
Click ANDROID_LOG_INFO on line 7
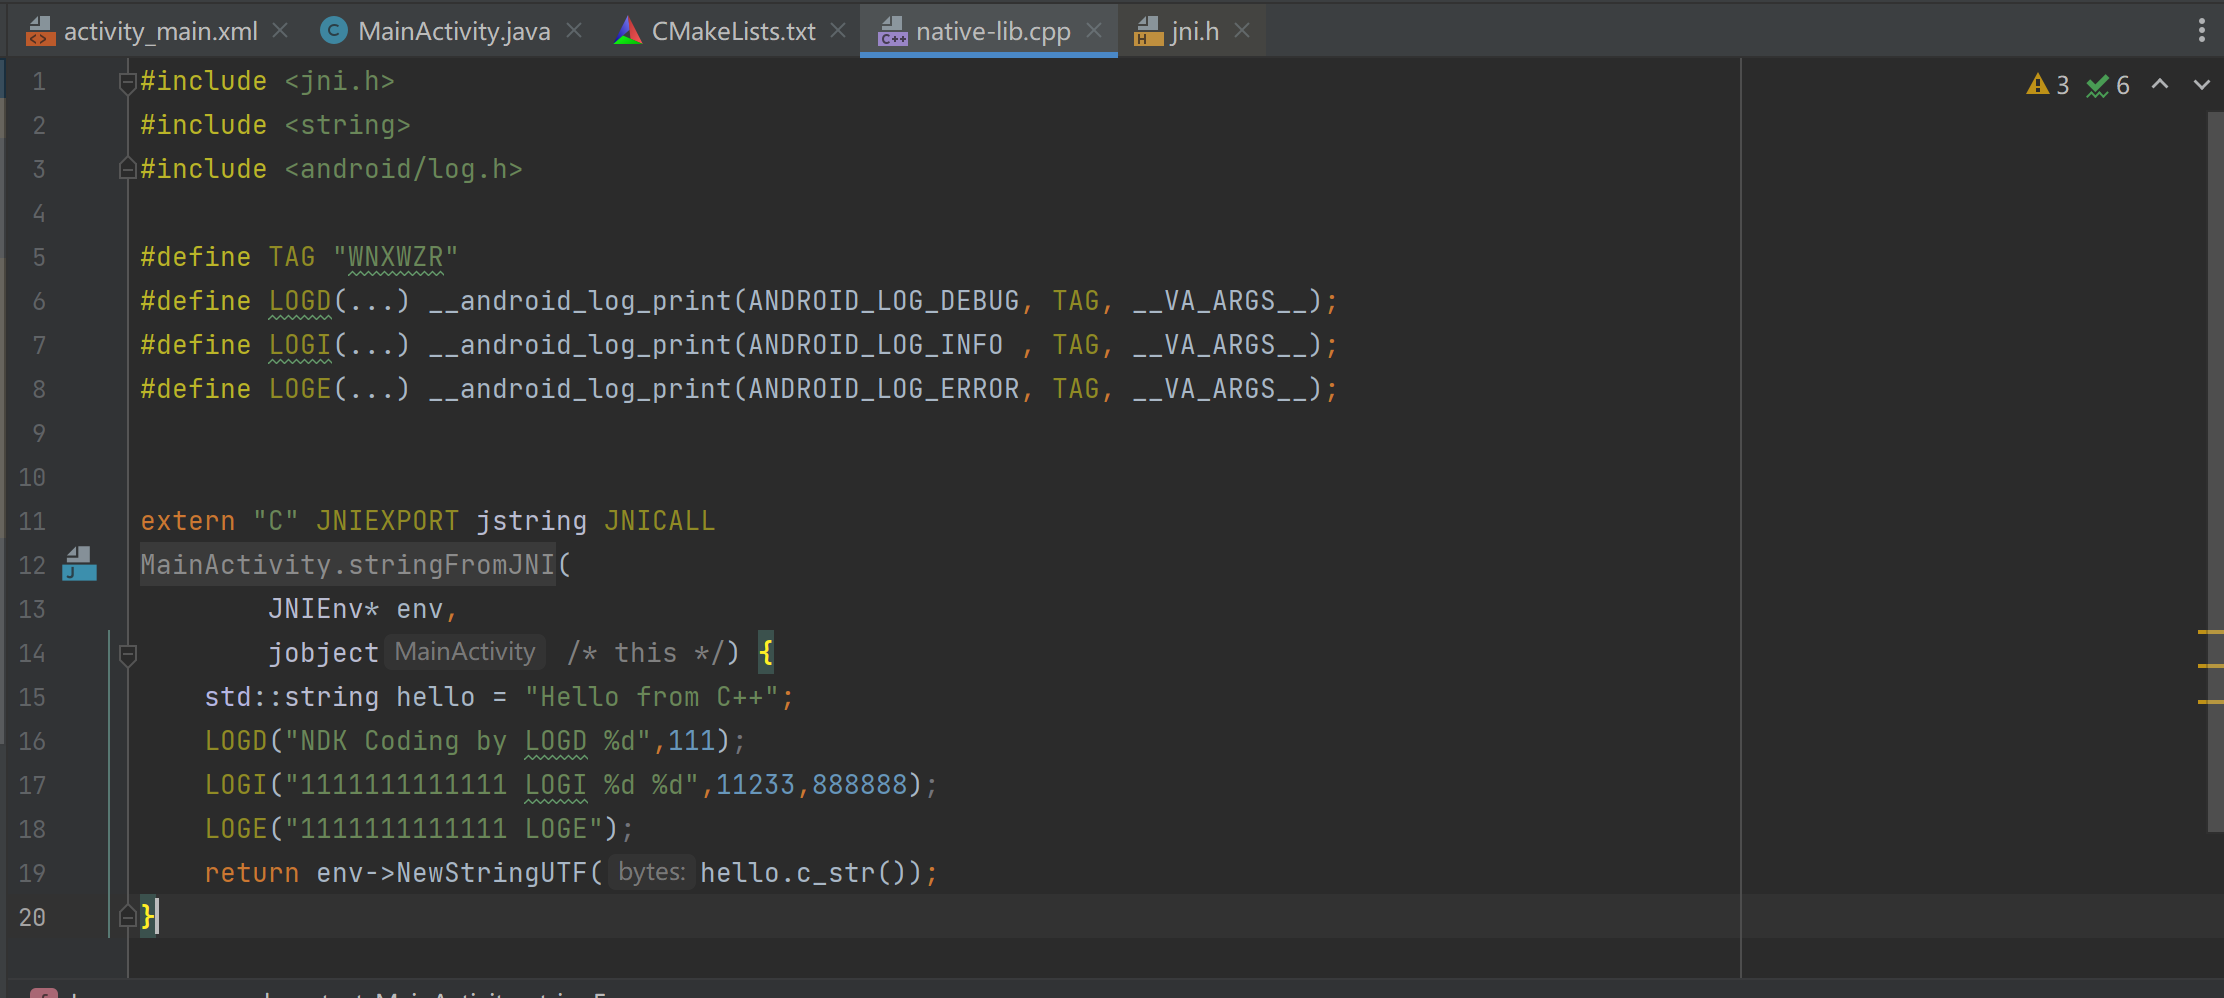[876, 345]
